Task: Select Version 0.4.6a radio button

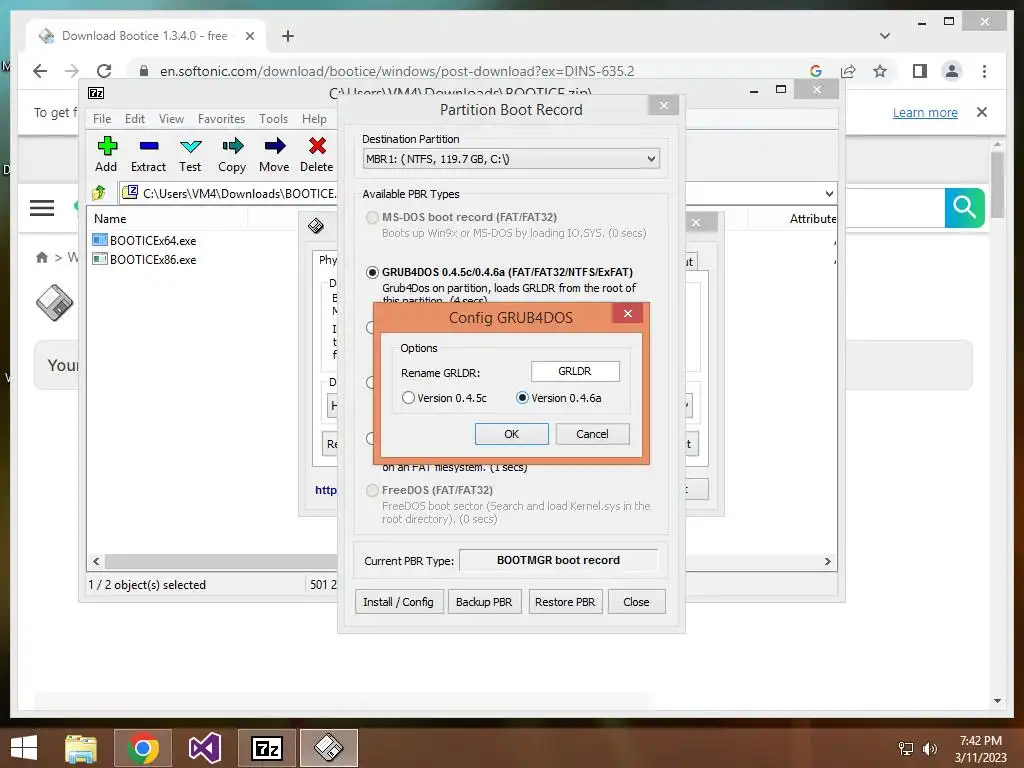Action: tap(522, 398)
